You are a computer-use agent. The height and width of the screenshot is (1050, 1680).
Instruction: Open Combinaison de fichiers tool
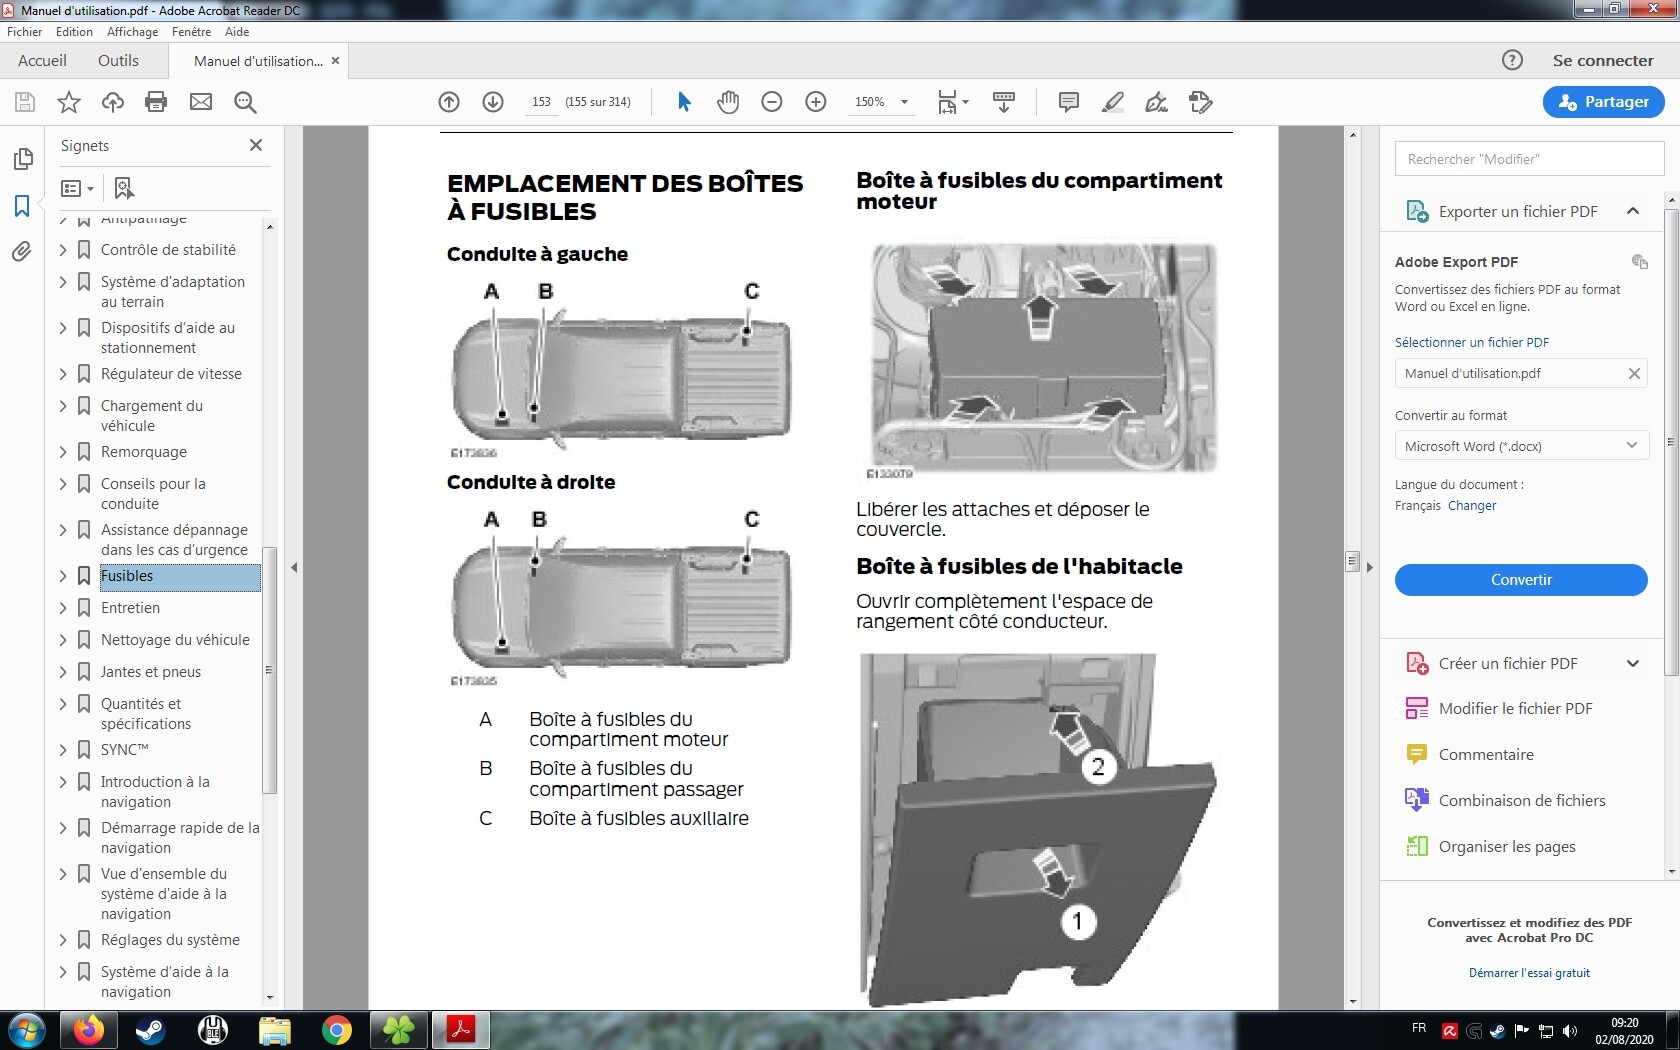coord(1506,801)
